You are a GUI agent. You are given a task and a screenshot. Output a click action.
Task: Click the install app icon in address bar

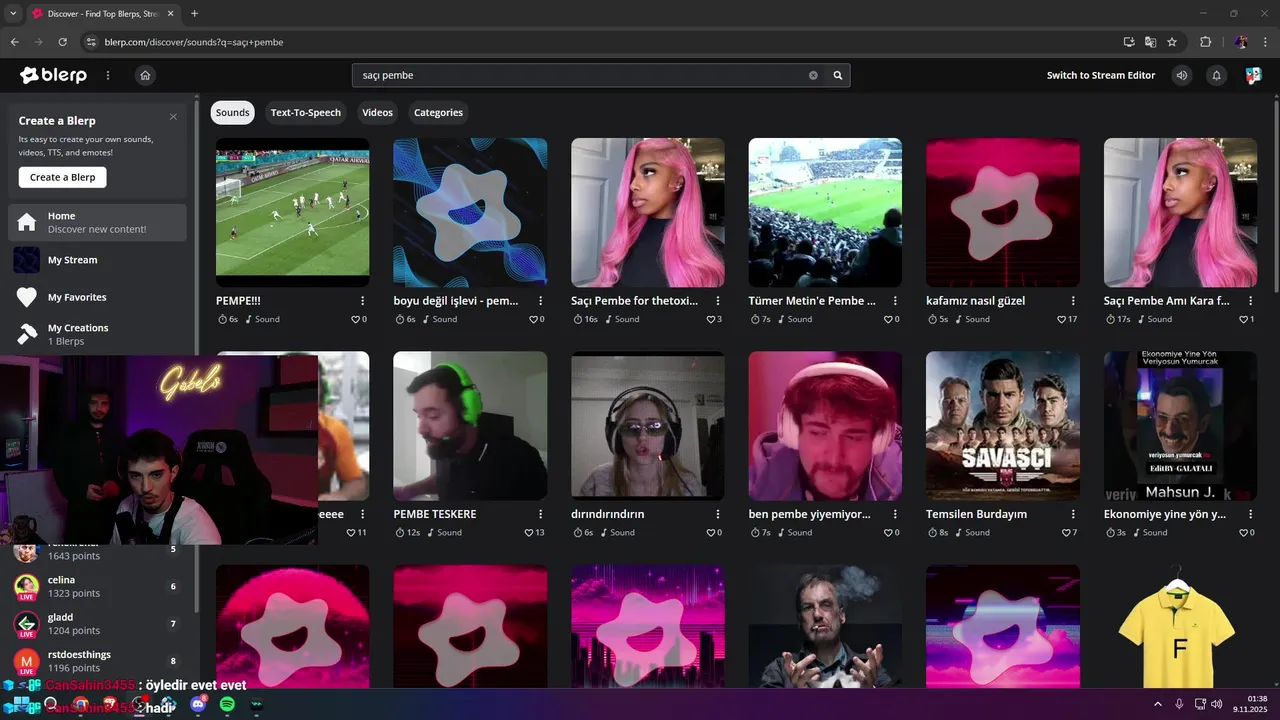(x=1129, y=42)
